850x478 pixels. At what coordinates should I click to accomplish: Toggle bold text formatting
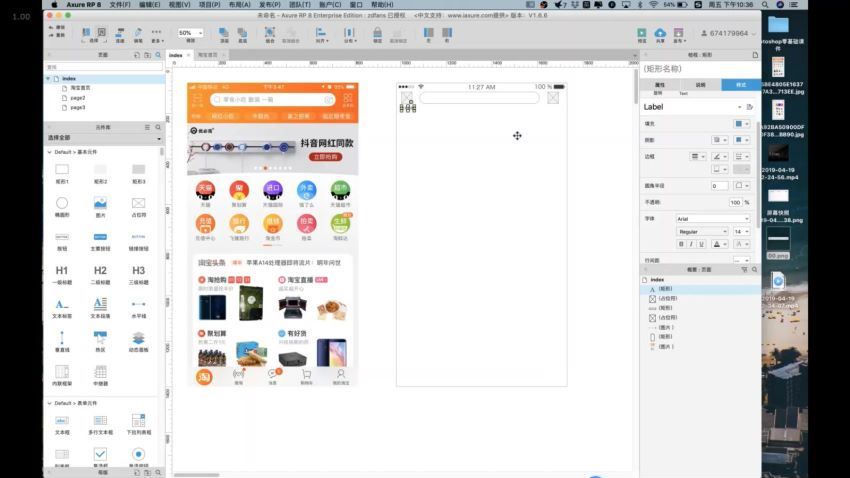pos(681,244)
